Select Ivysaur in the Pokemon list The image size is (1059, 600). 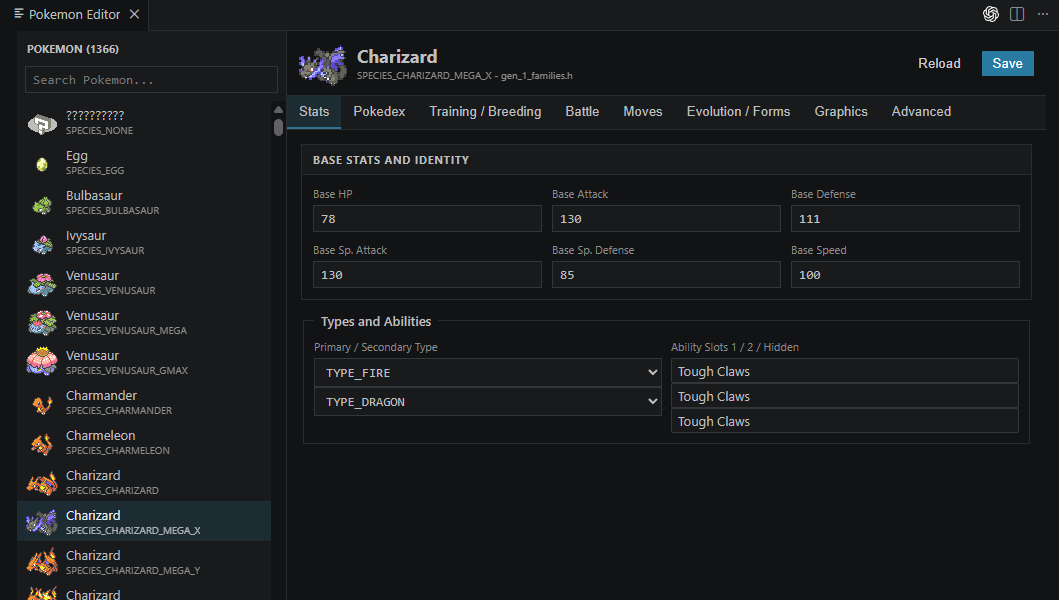tap(144, 242)
